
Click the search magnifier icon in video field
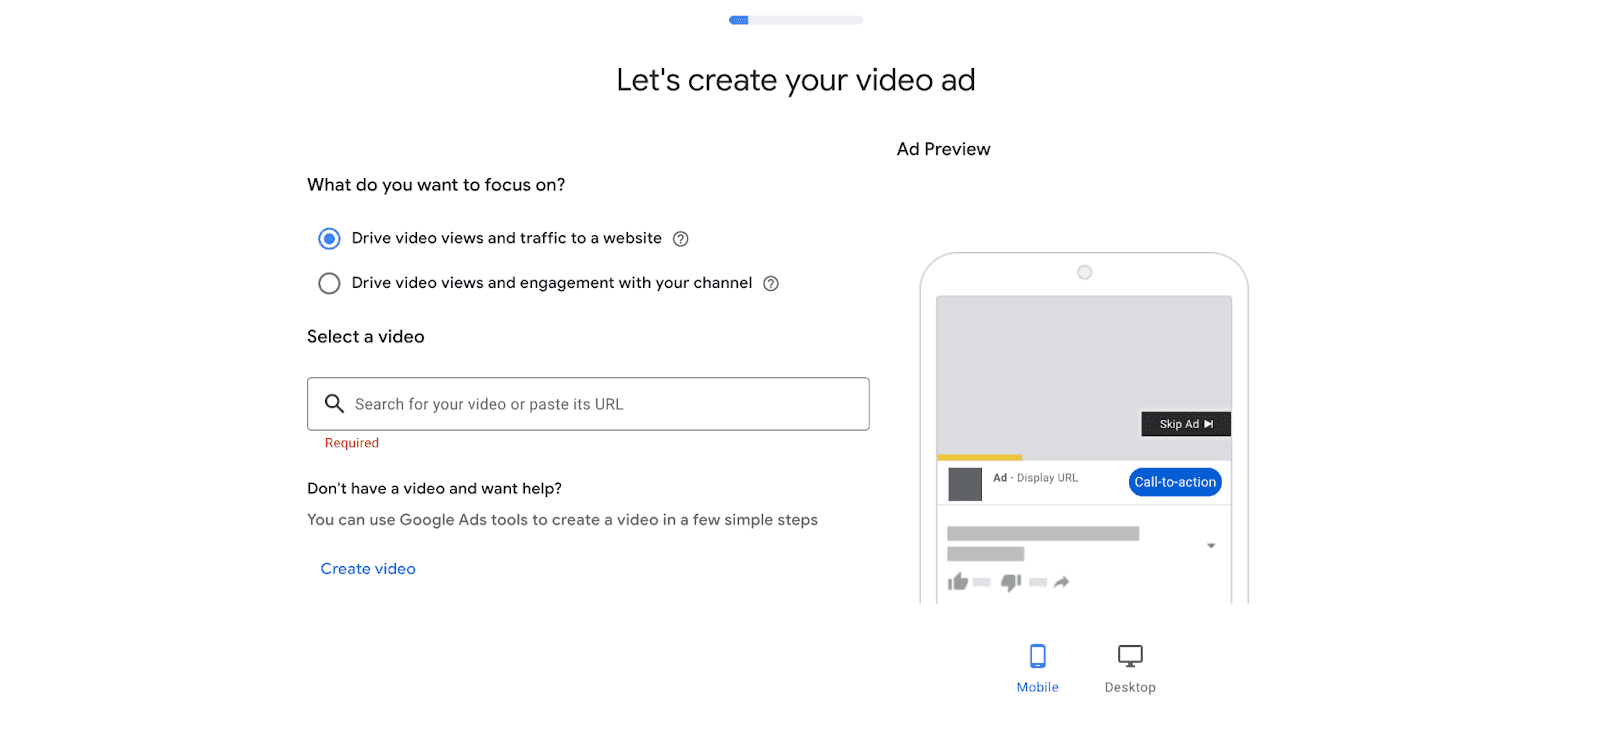pos(334,403)
